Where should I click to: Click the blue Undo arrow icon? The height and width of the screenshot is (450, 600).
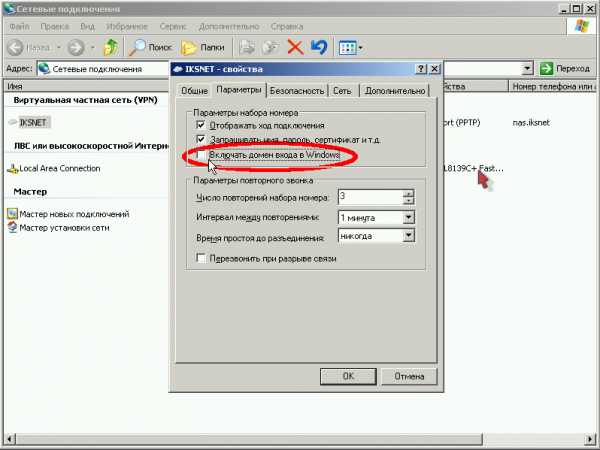click(319, 47)
